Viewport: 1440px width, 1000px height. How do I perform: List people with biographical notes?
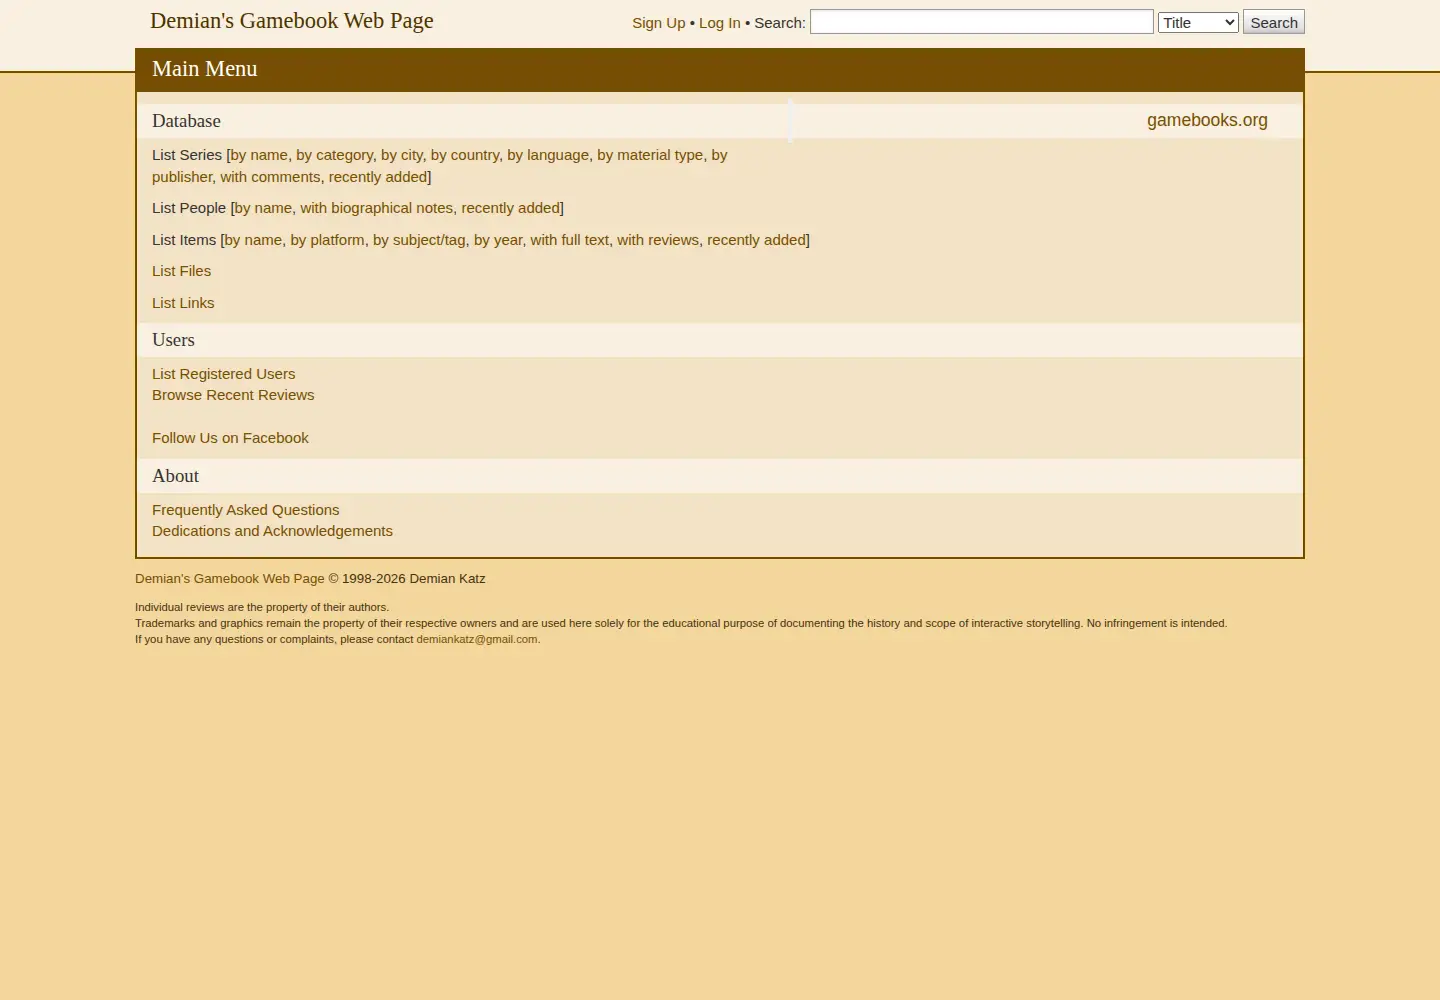click(x=377, y=208)
